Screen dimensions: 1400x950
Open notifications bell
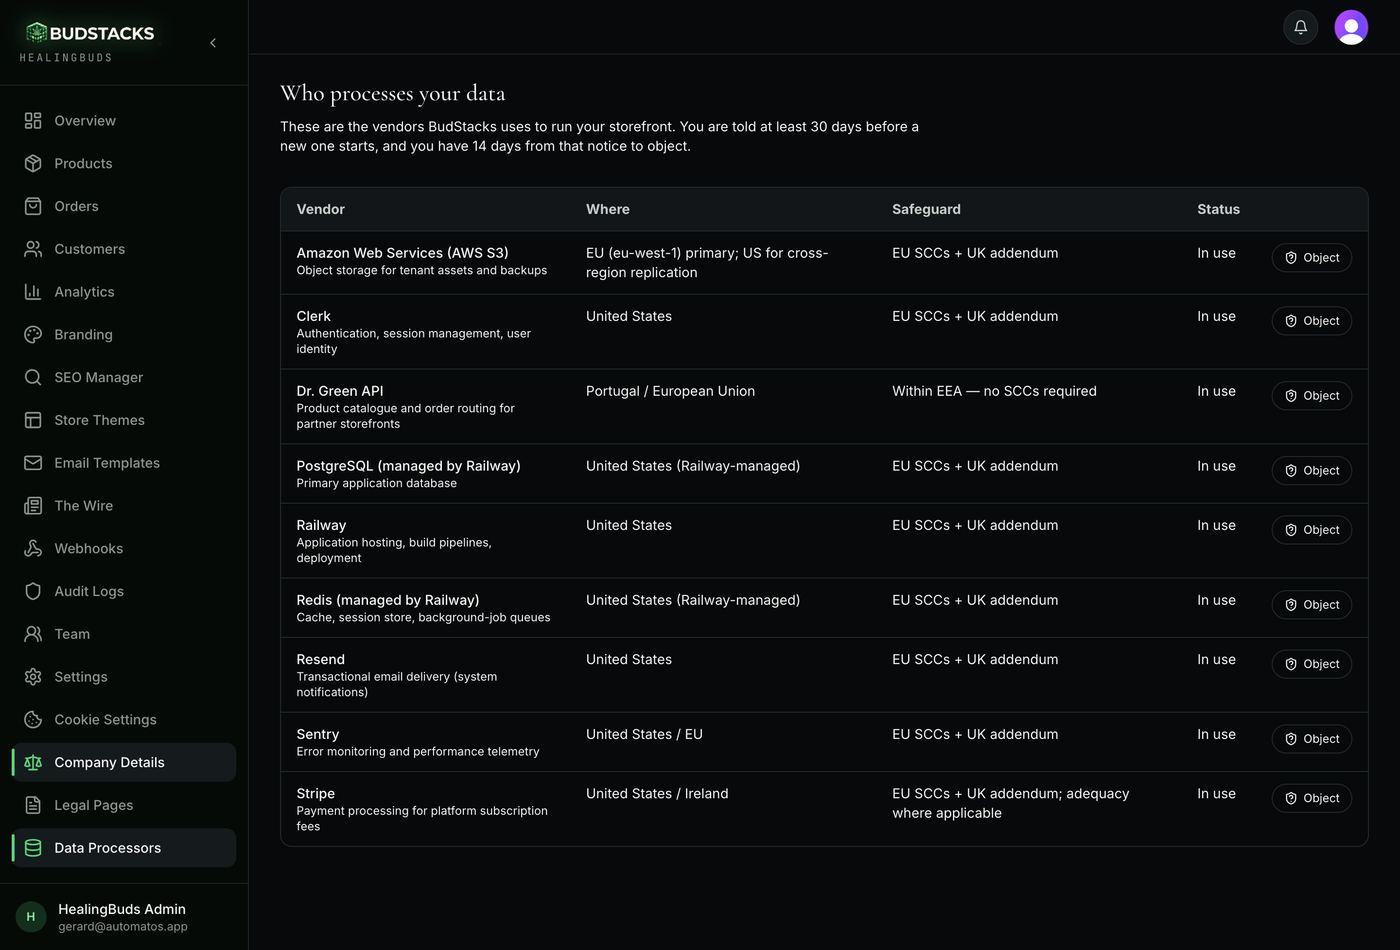tap(1301, 27)
